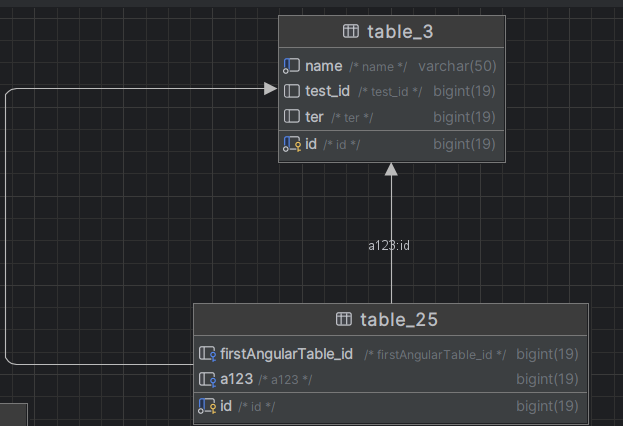This screenshot has height=426, width=623.
Task: Select the firstAngularTable_id column label
Action: click(x=287, y=353)
